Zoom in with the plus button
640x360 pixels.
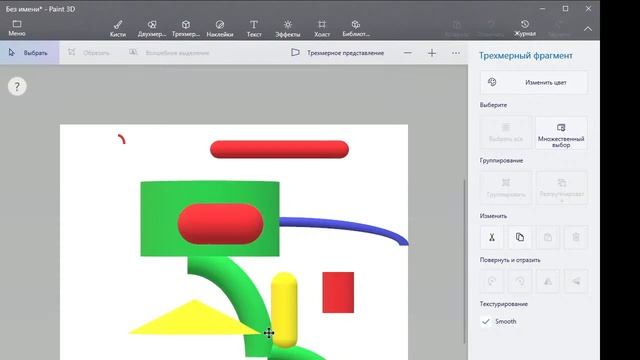pyautogui.click(x=432, y=53)
